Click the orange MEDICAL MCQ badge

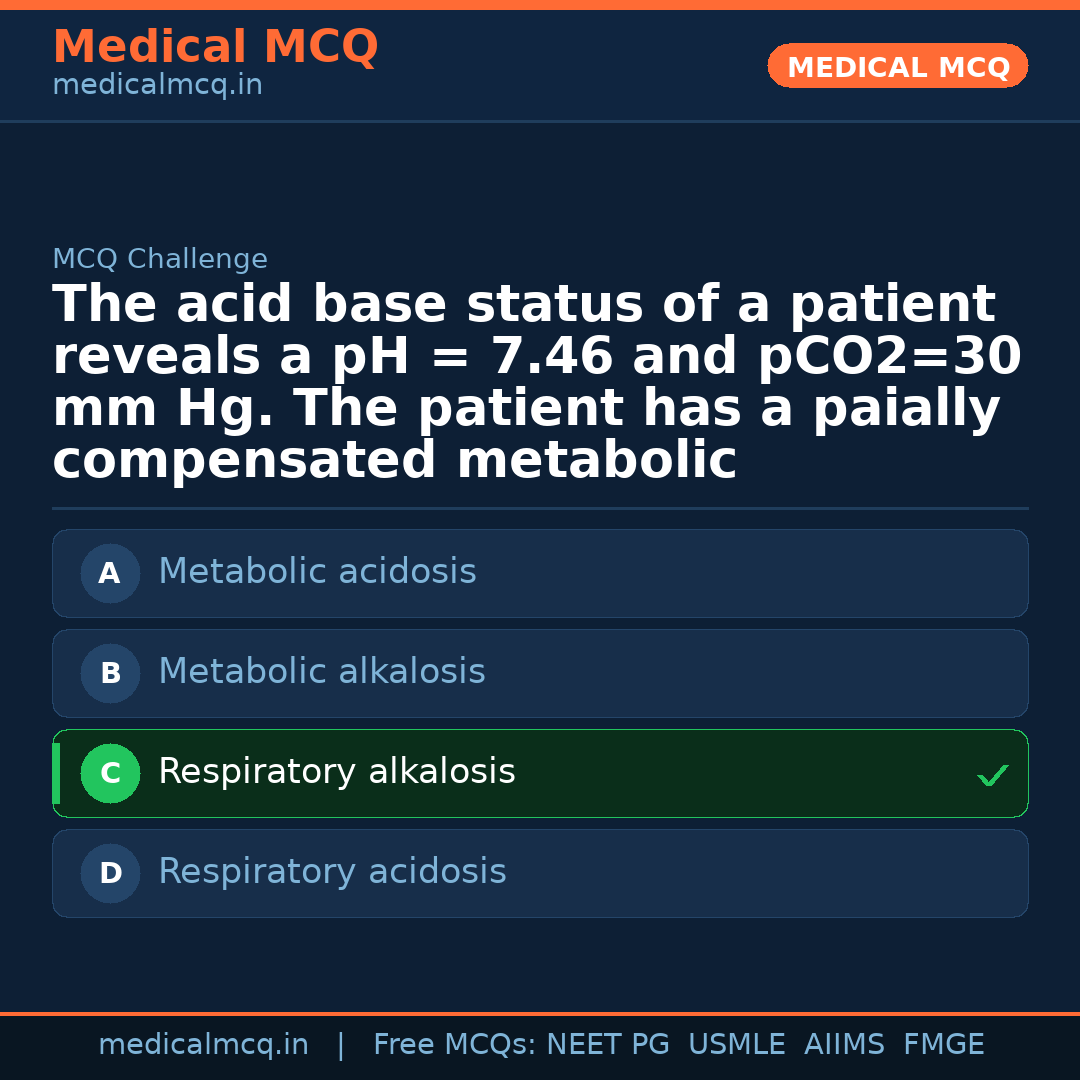click(x=897, y=67)
